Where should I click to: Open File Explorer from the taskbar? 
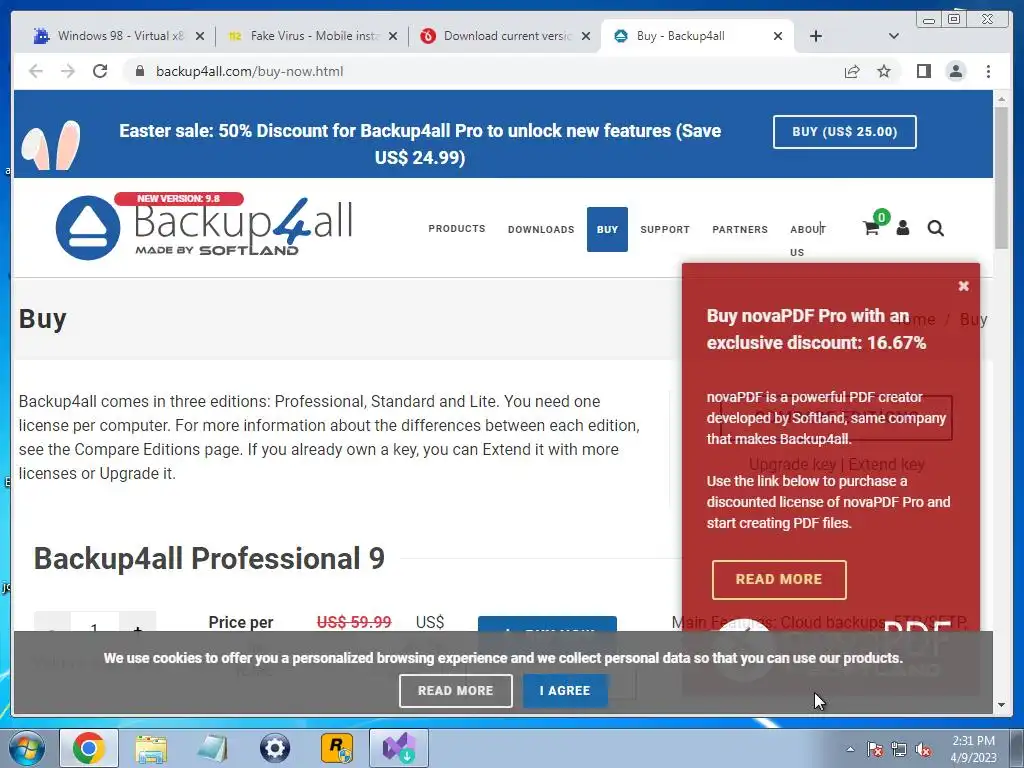point(151,748)
